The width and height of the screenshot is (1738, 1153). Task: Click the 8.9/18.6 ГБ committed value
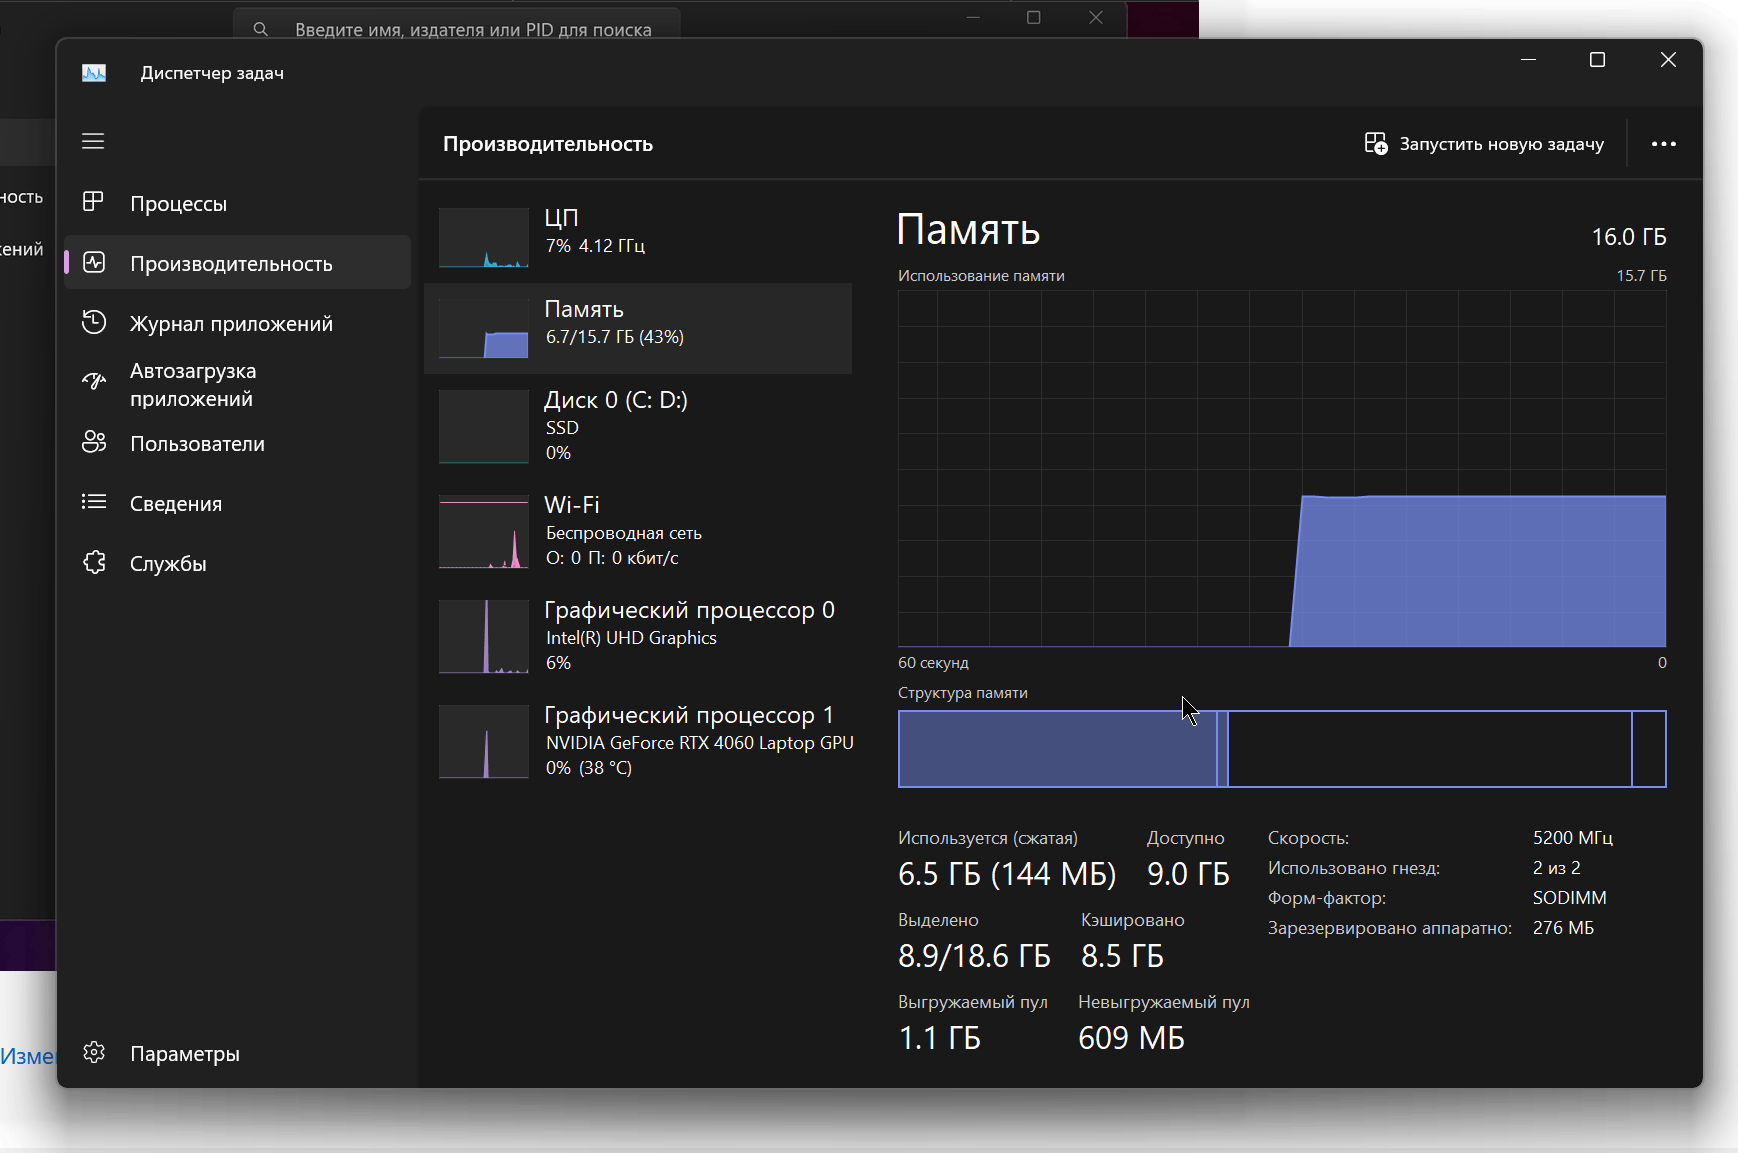point(974,956)
